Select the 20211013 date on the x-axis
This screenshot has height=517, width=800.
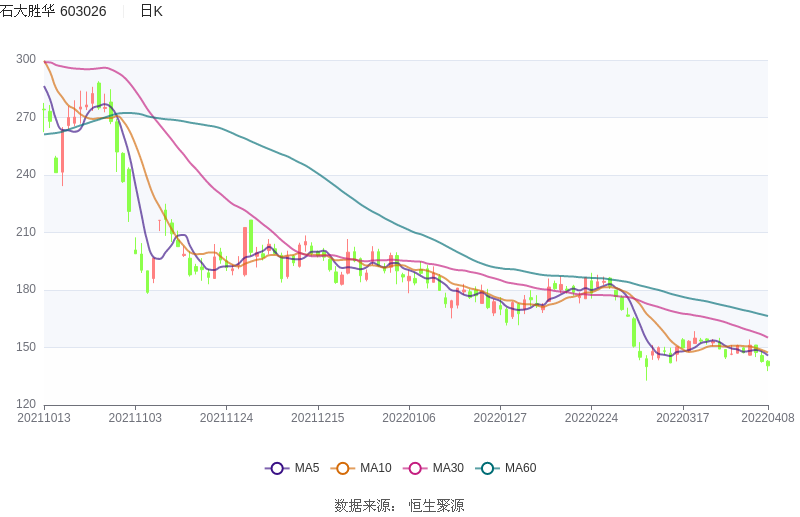(x=44, y=418)
